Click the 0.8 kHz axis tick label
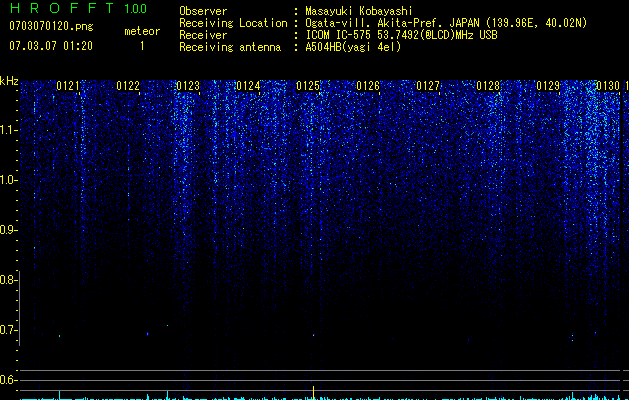Viewport: 629px width, 400px height. 8,280
